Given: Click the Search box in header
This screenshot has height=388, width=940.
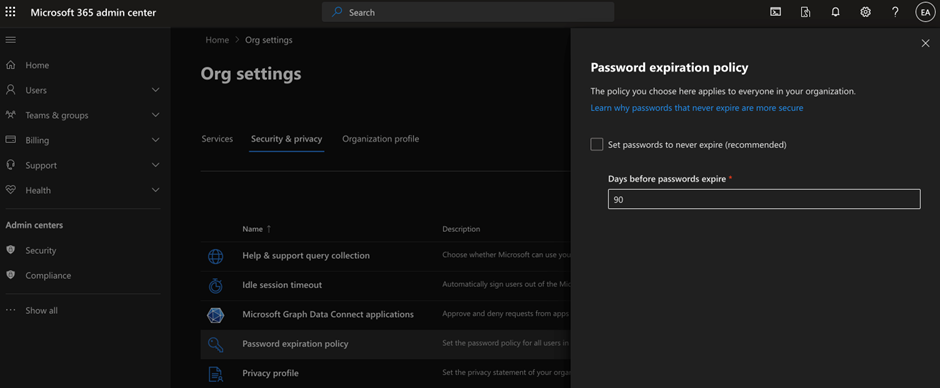Looking at the screenshot, I should coord(468,12).
